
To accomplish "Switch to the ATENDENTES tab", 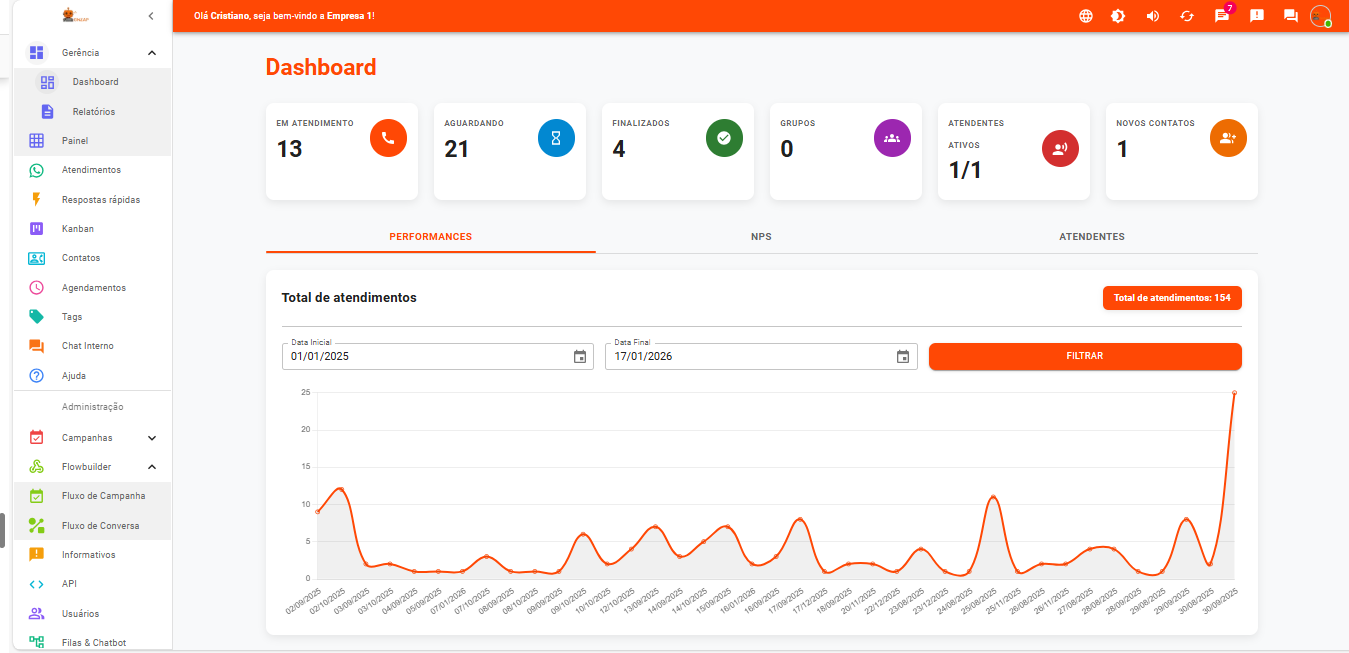I will pos(1091,237).
